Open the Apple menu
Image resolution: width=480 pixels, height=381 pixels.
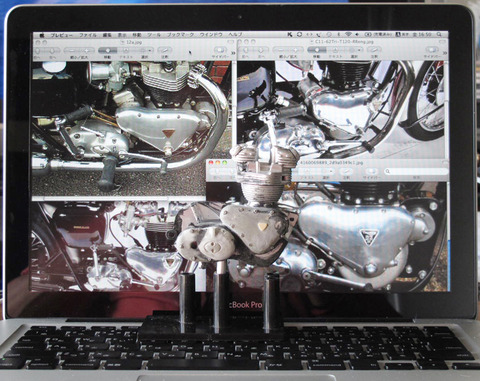pos(41,35)
